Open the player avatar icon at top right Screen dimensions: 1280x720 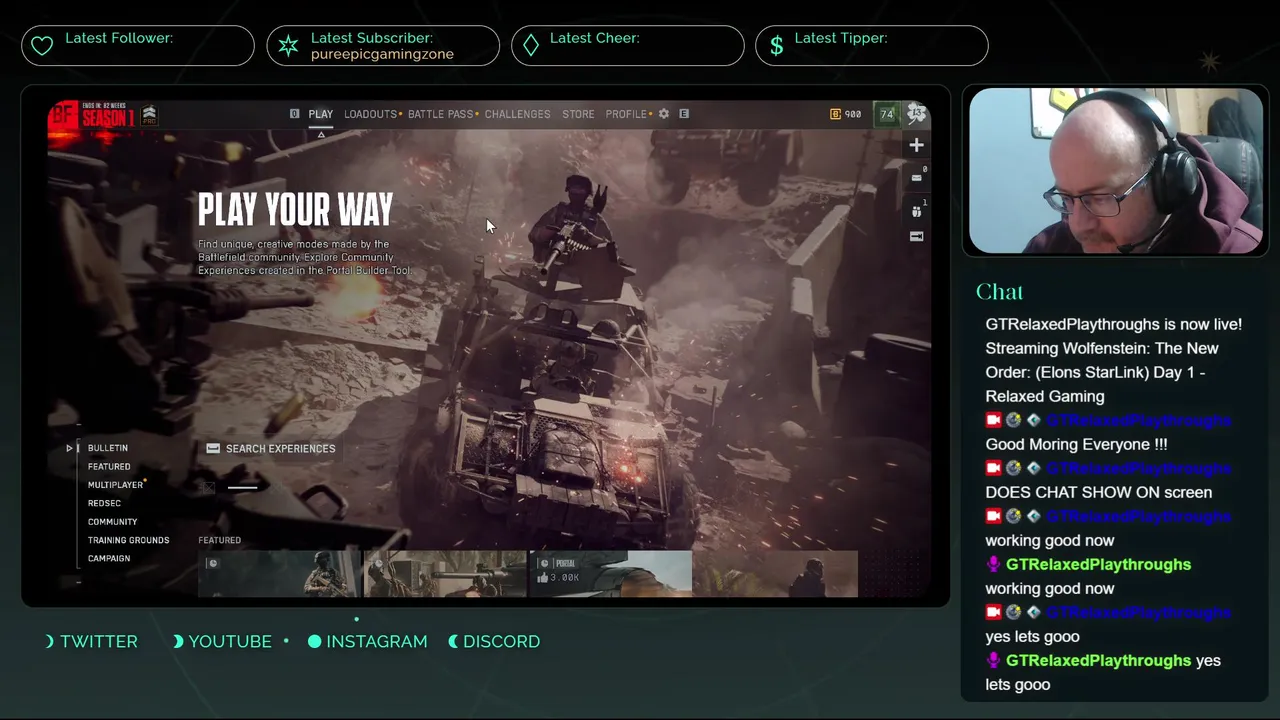(x=916, y=114)
